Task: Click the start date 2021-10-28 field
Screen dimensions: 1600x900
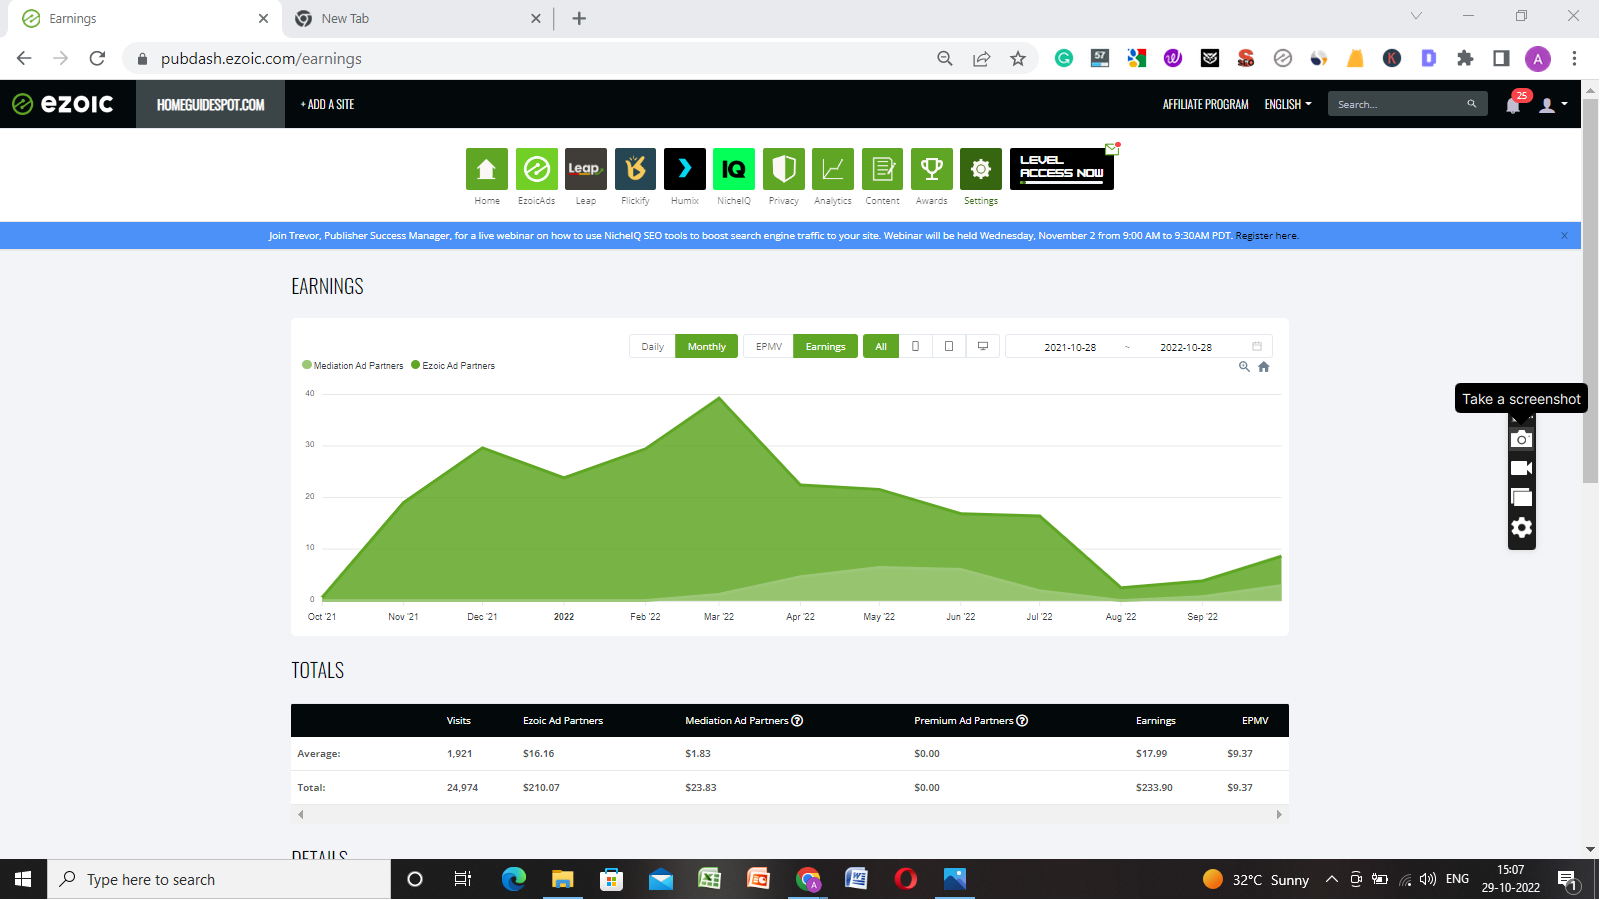Action: pyautogui.click(x=1070, y=347)
